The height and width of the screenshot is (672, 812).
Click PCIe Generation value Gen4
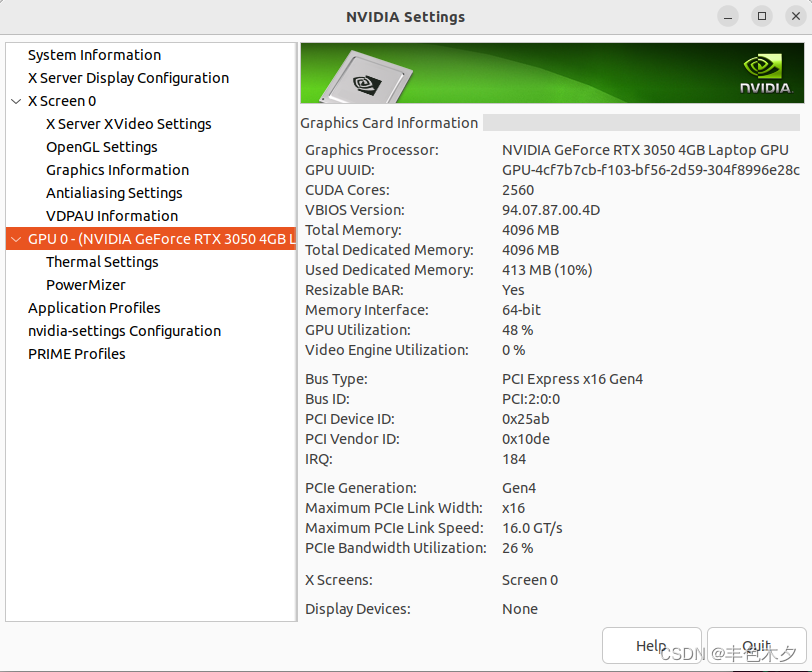[519, 488]
